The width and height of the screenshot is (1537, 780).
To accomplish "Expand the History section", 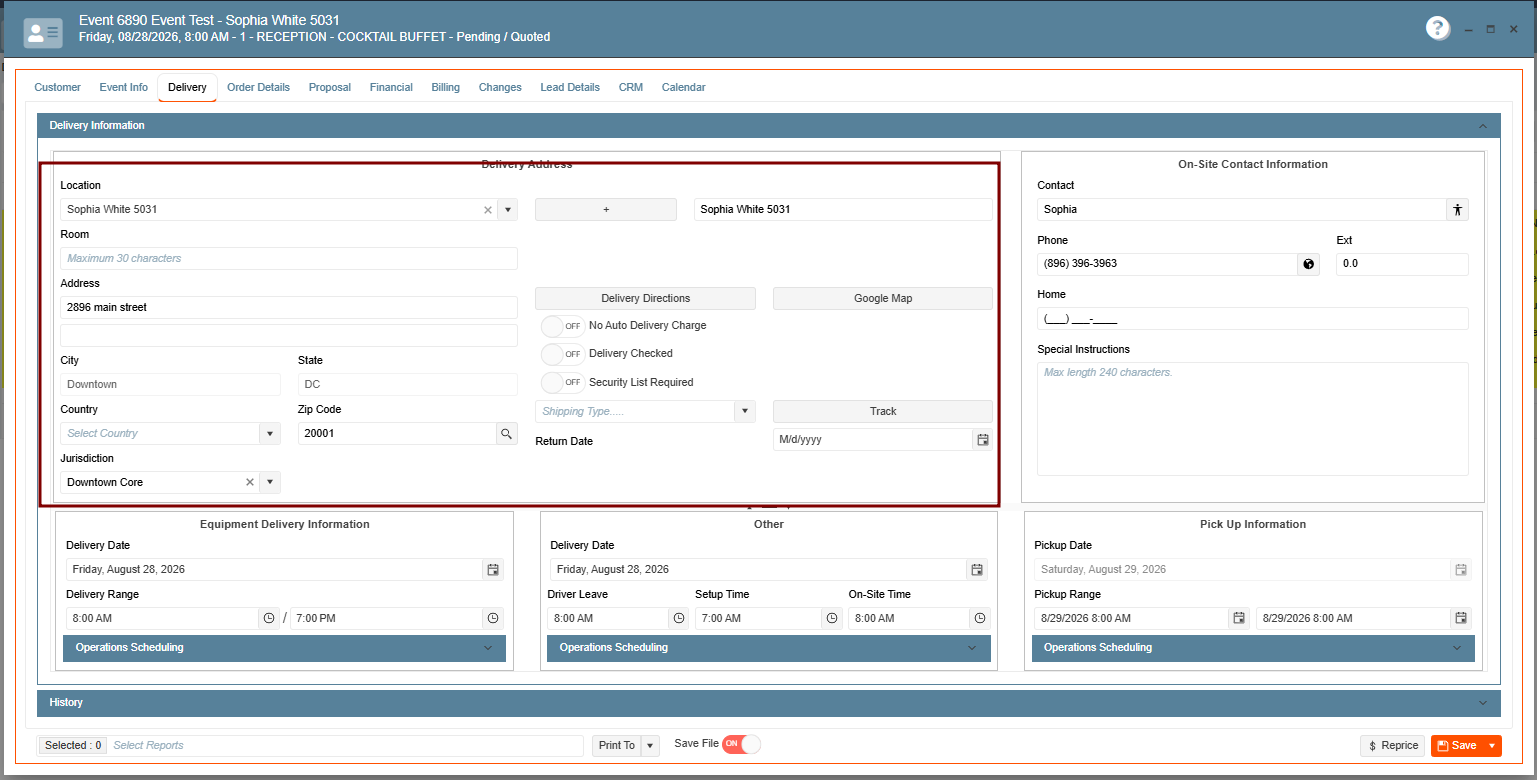I will 769,703.
